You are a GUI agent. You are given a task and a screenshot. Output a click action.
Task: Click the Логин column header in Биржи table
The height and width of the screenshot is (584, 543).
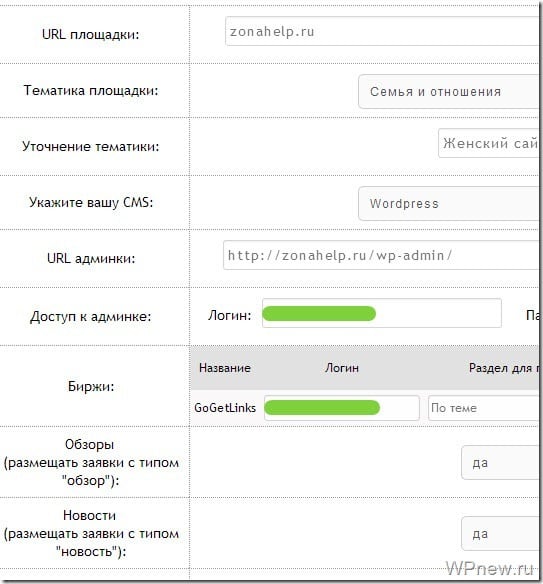(x=342, y=368)
